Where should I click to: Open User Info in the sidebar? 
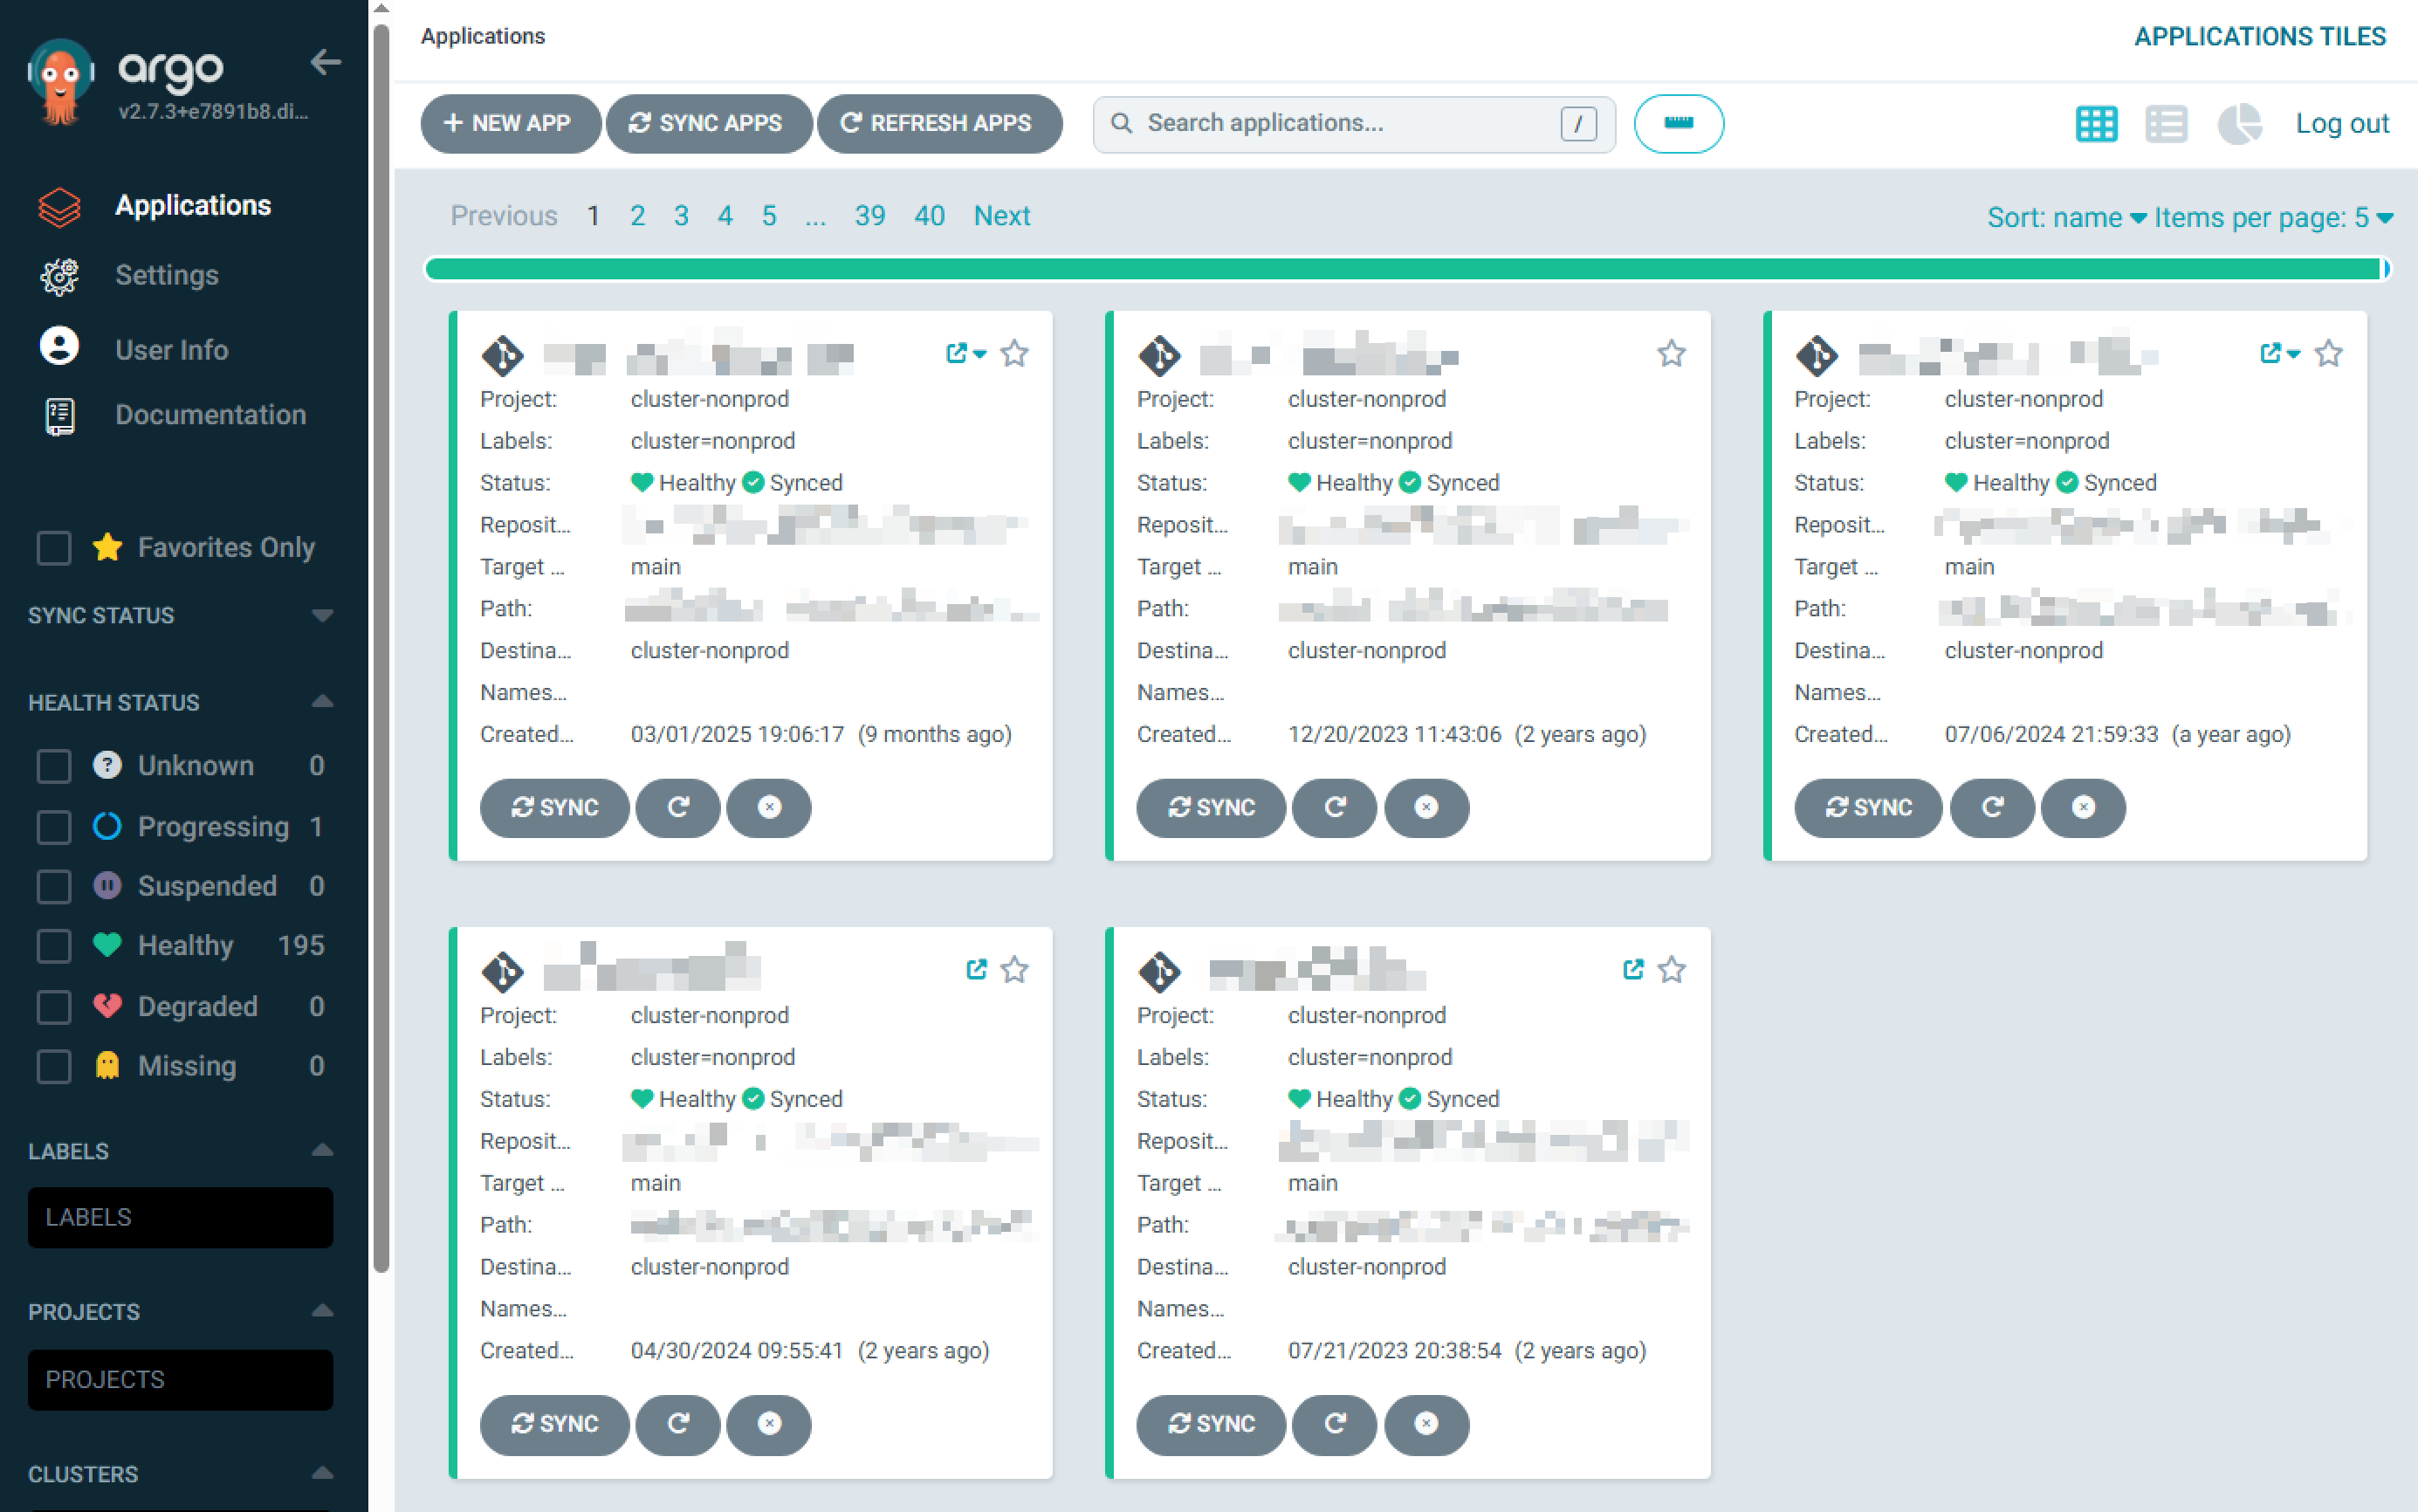pyautogui.click(x=171, y=349)
